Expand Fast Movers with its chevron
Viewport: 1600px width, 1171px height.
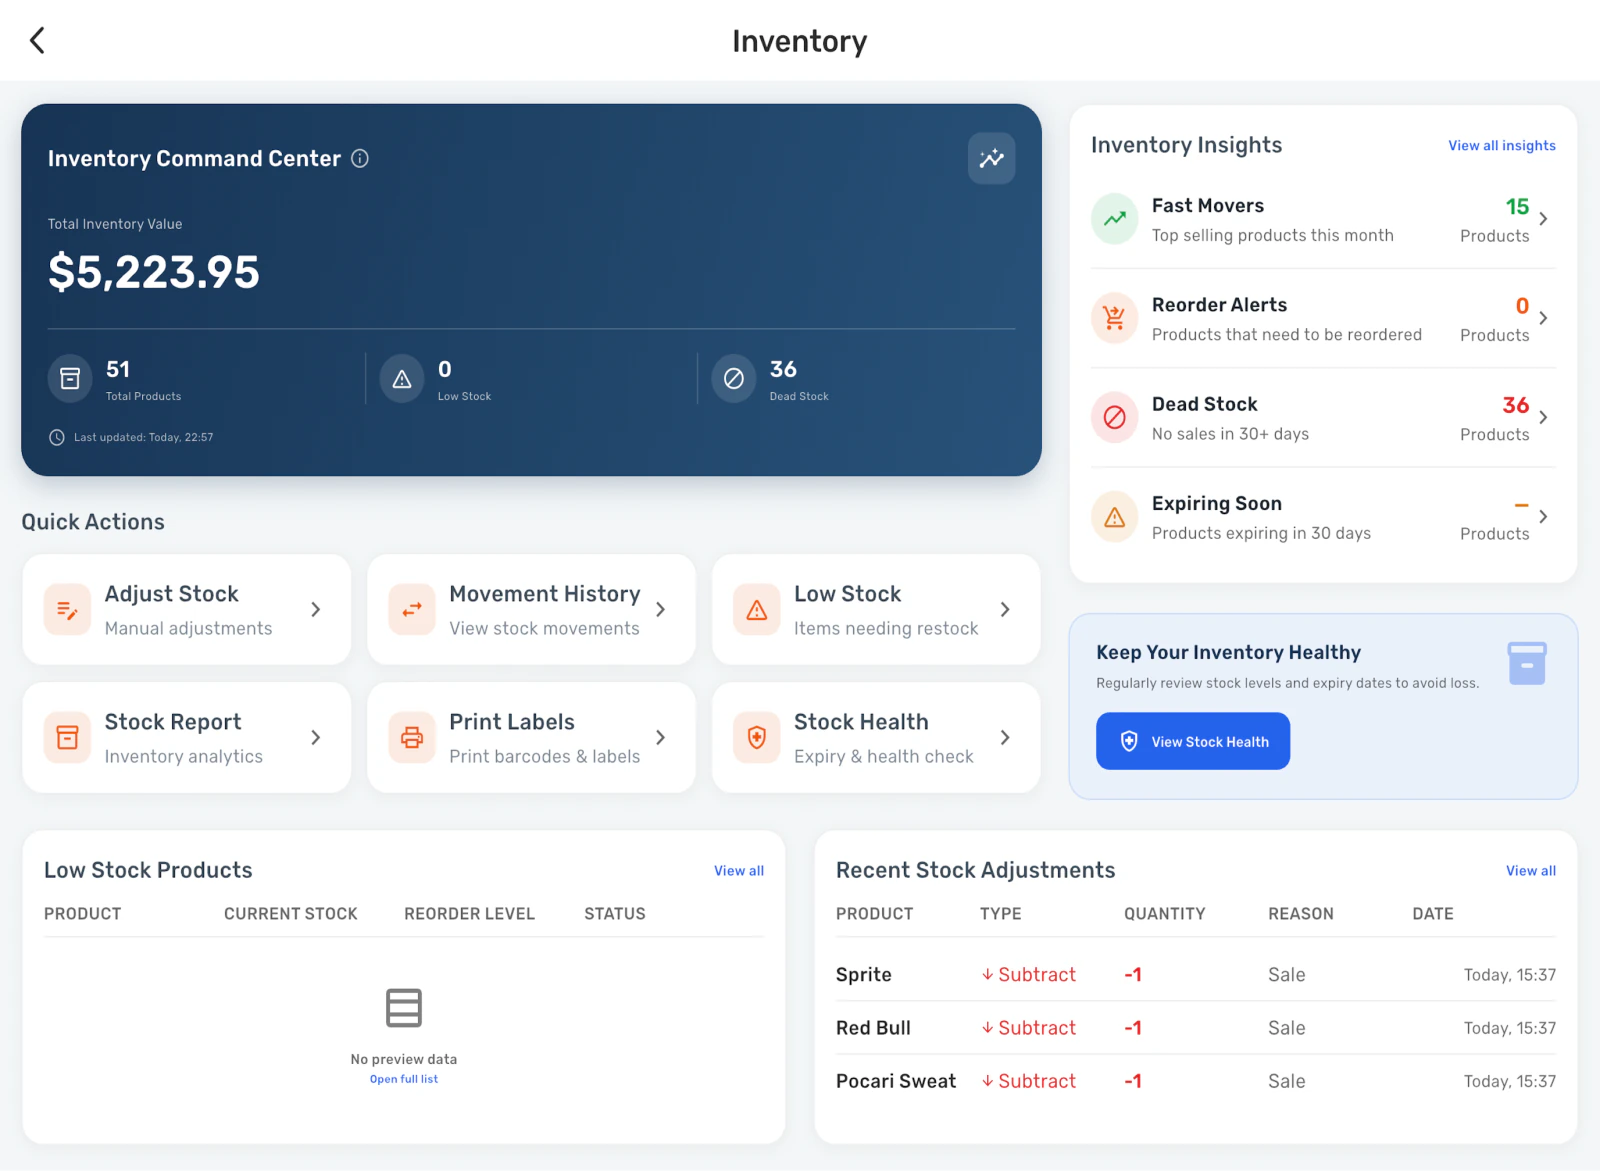click(x=1544, y=219)
